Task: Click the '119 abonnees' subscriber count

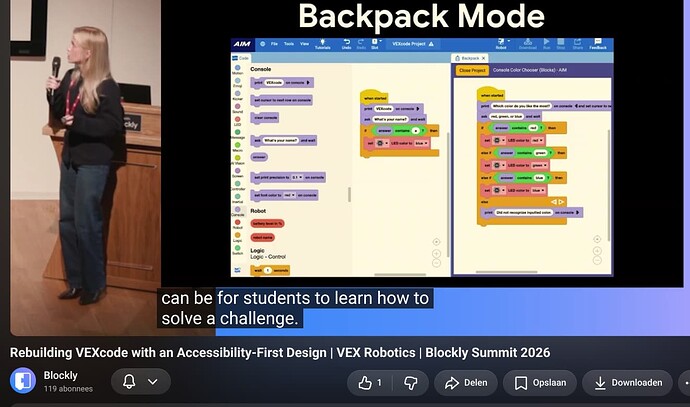Action: 68,389
